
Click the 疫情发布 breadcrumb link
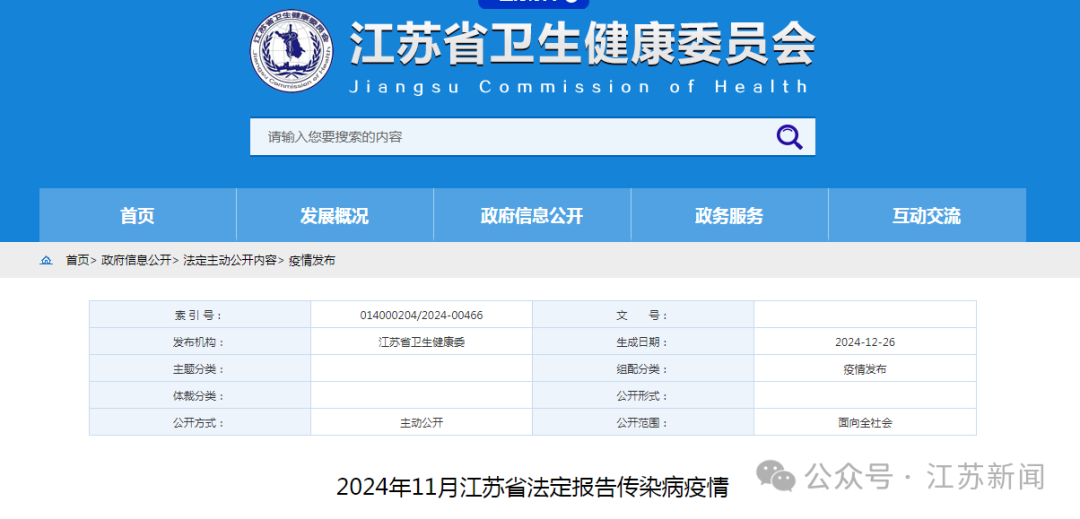click(x=312, y=260)
